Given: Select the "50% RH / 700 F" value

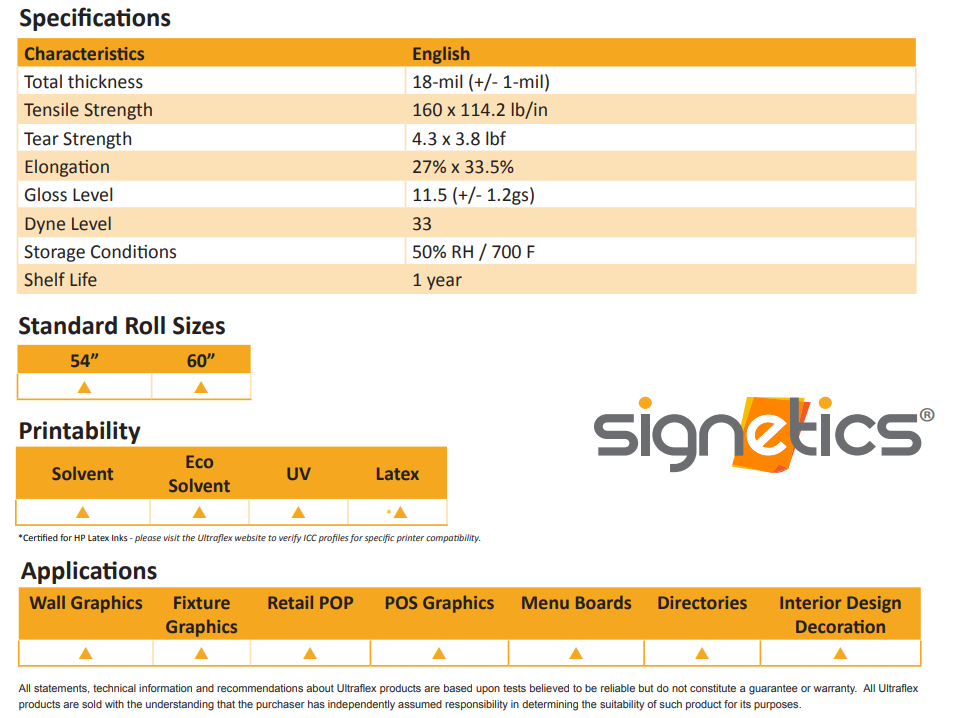Looking at the screenshot, I should pyautogui.click(x=473, y=252).
